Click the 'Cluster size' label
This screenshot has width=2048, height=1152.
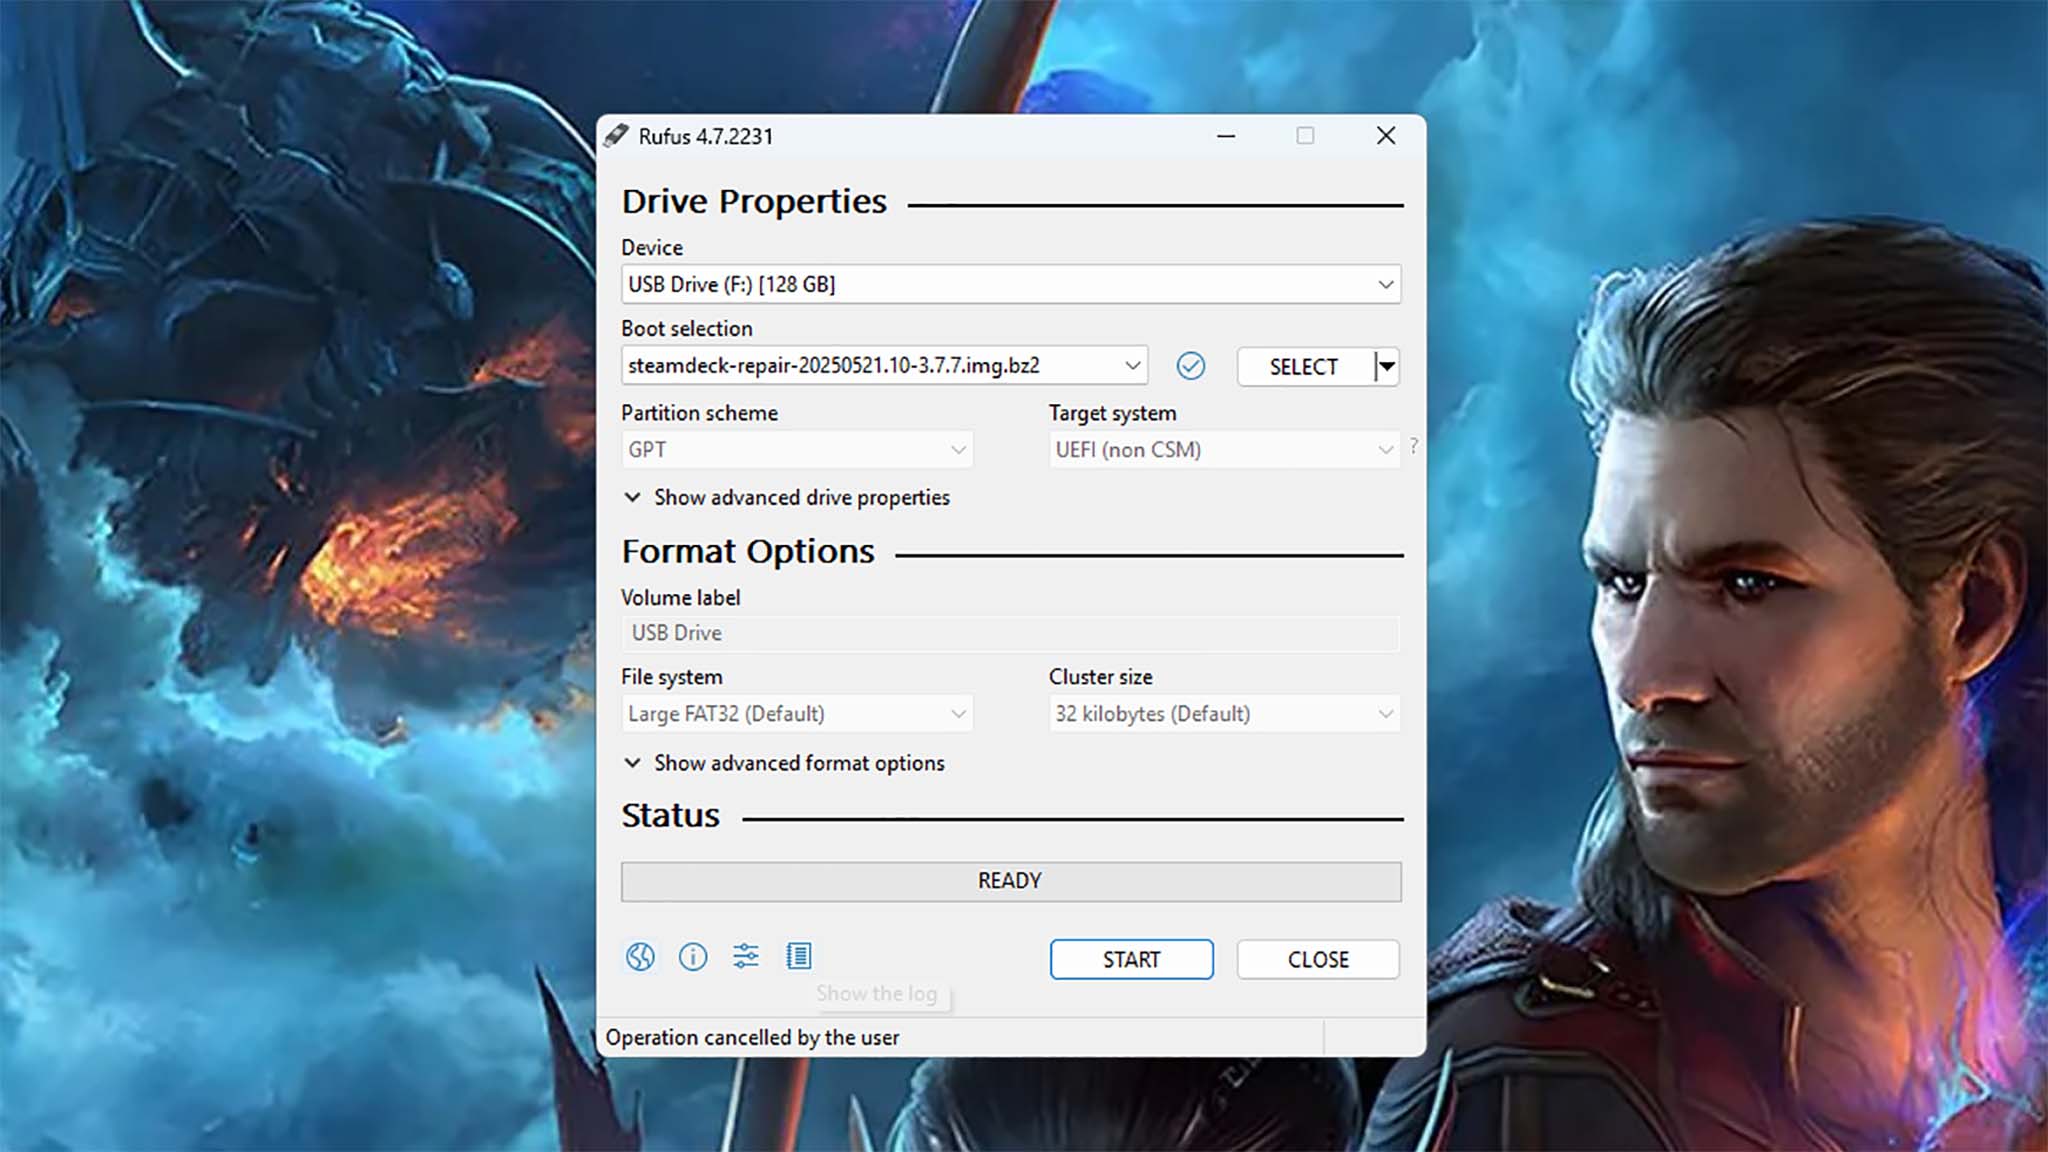1100,677
